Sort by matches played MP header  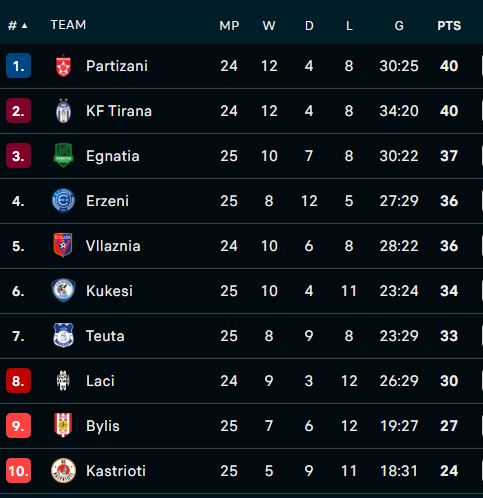(x=229, y=26)
